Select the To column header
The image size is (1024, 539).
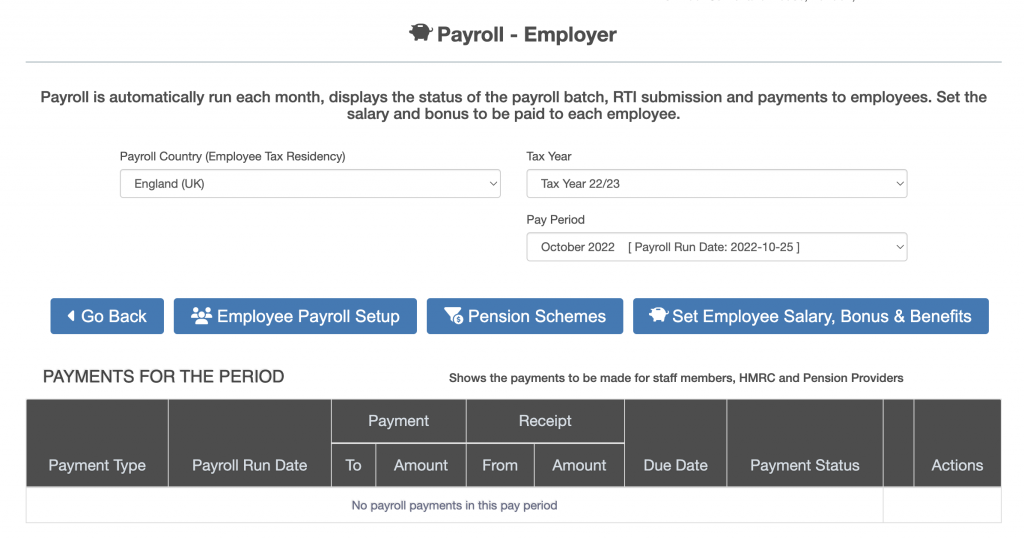(x=353, y=465)
